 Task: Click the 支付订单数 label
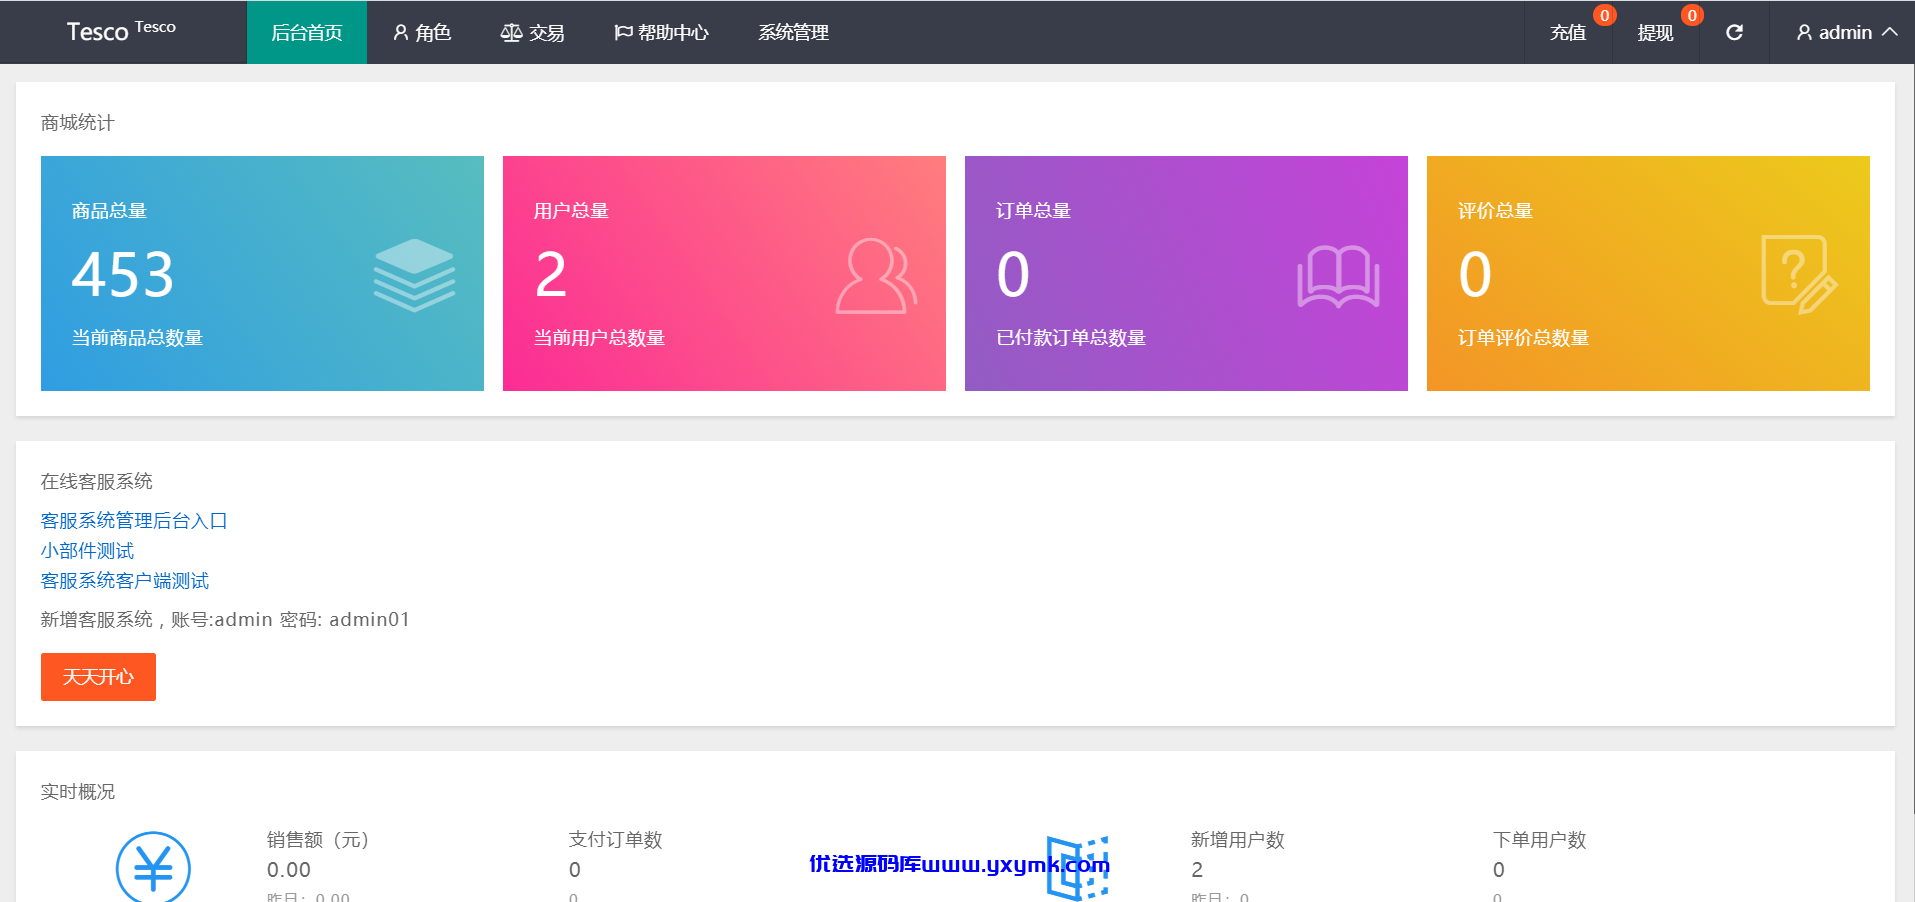616,840
